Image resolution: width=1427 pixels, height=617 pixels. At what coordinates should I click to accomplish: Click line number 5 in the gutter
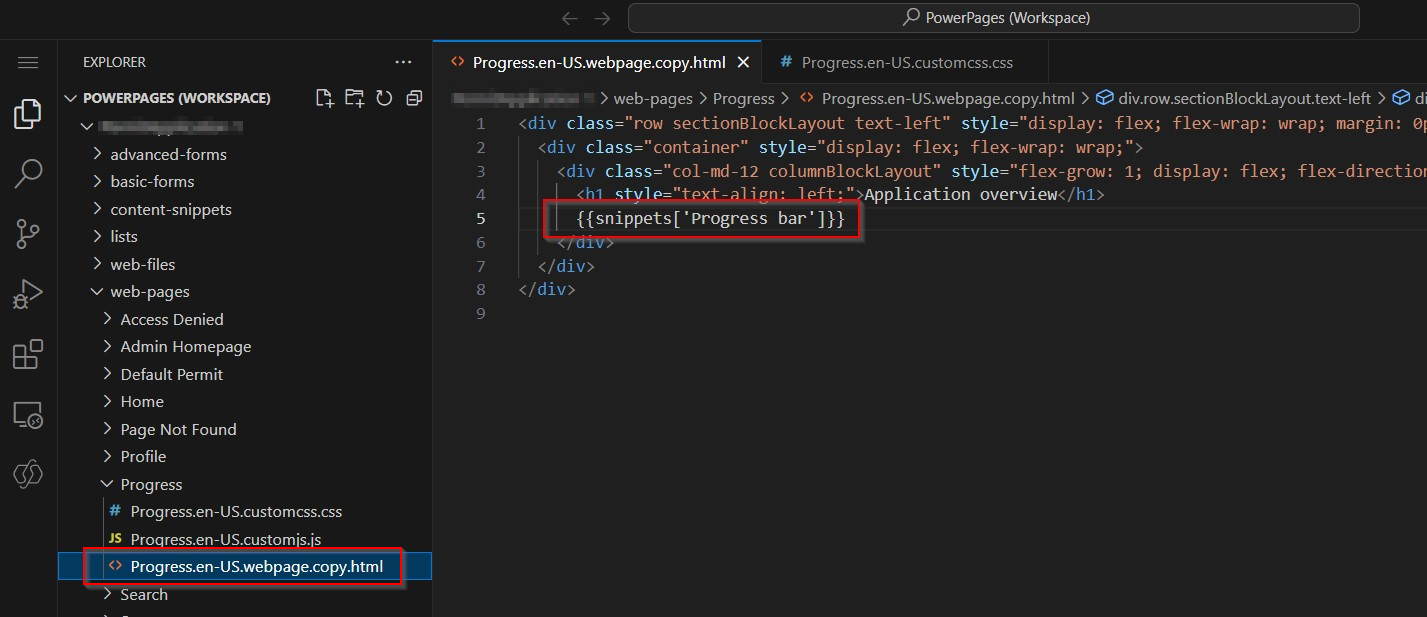pos(481,218)
